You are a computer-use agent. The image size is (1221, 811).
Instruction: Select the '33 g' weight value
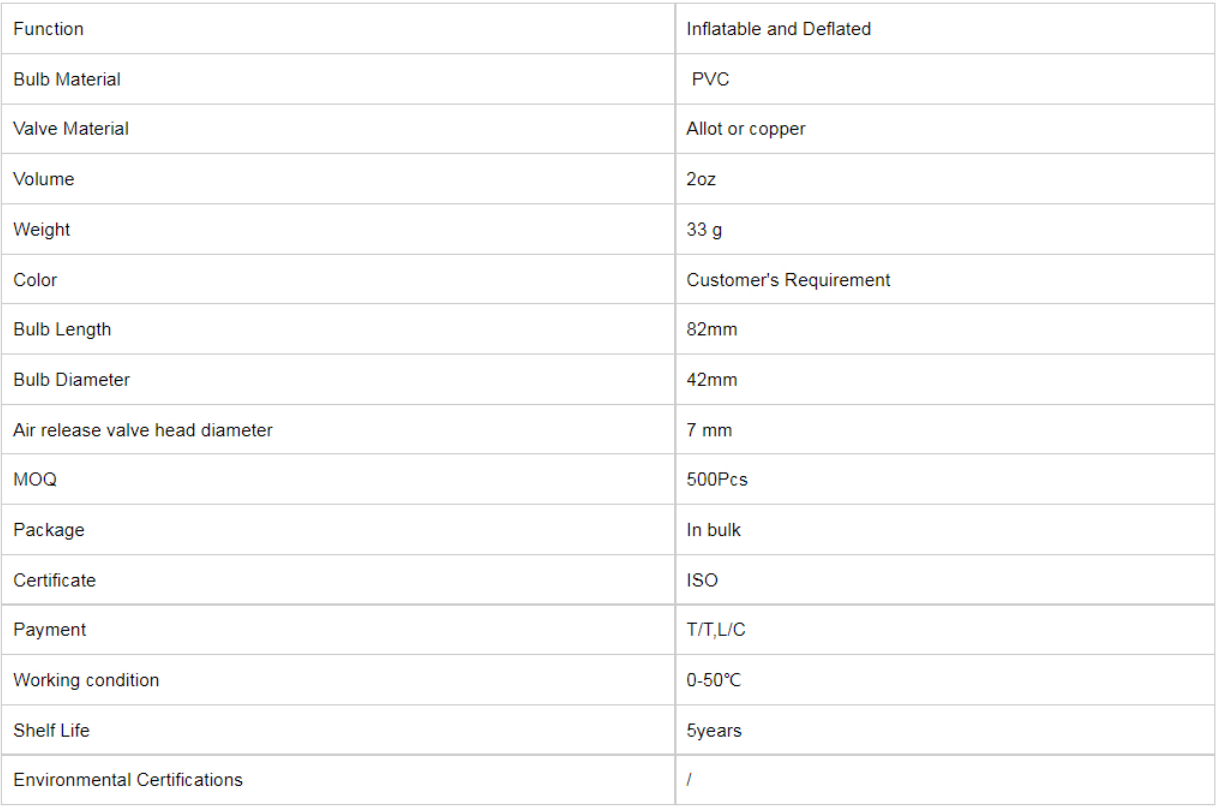(x=704, y=230)
